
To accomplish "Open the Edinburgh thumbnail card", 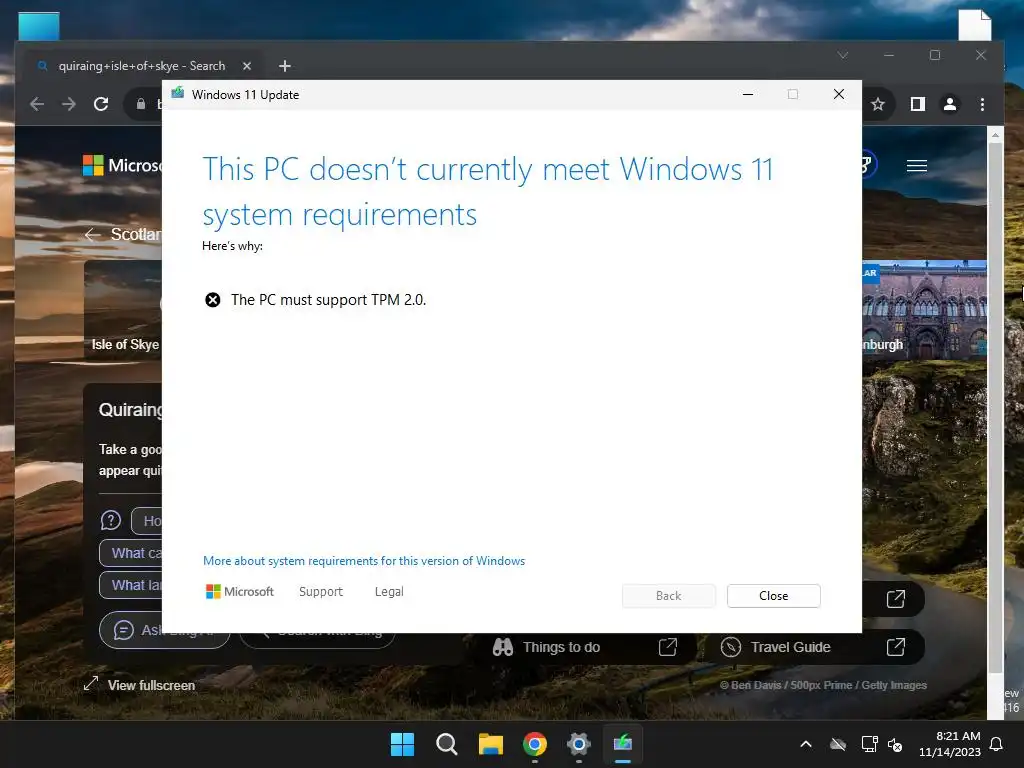I will (x=924, y=310).
